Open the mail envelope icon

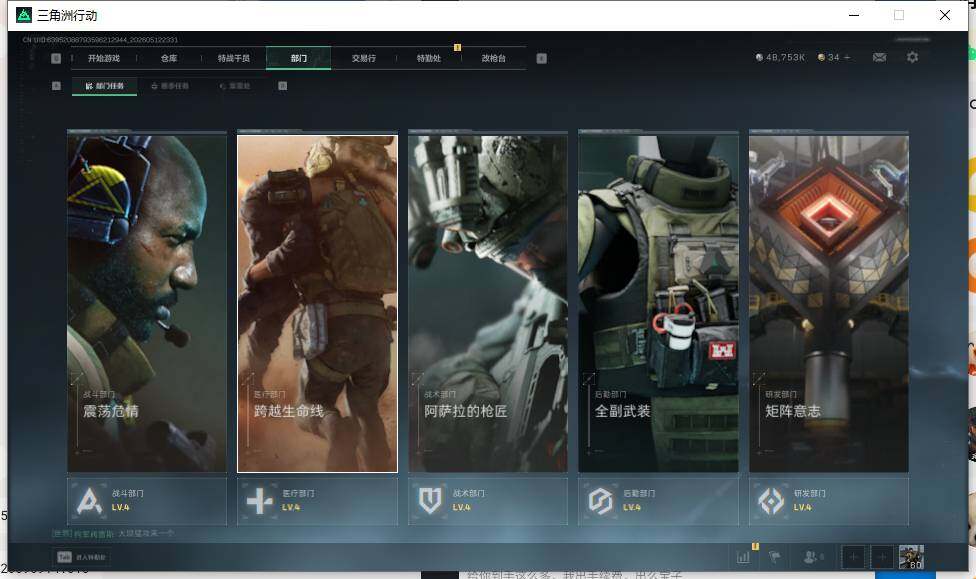[x=880, y=57]
